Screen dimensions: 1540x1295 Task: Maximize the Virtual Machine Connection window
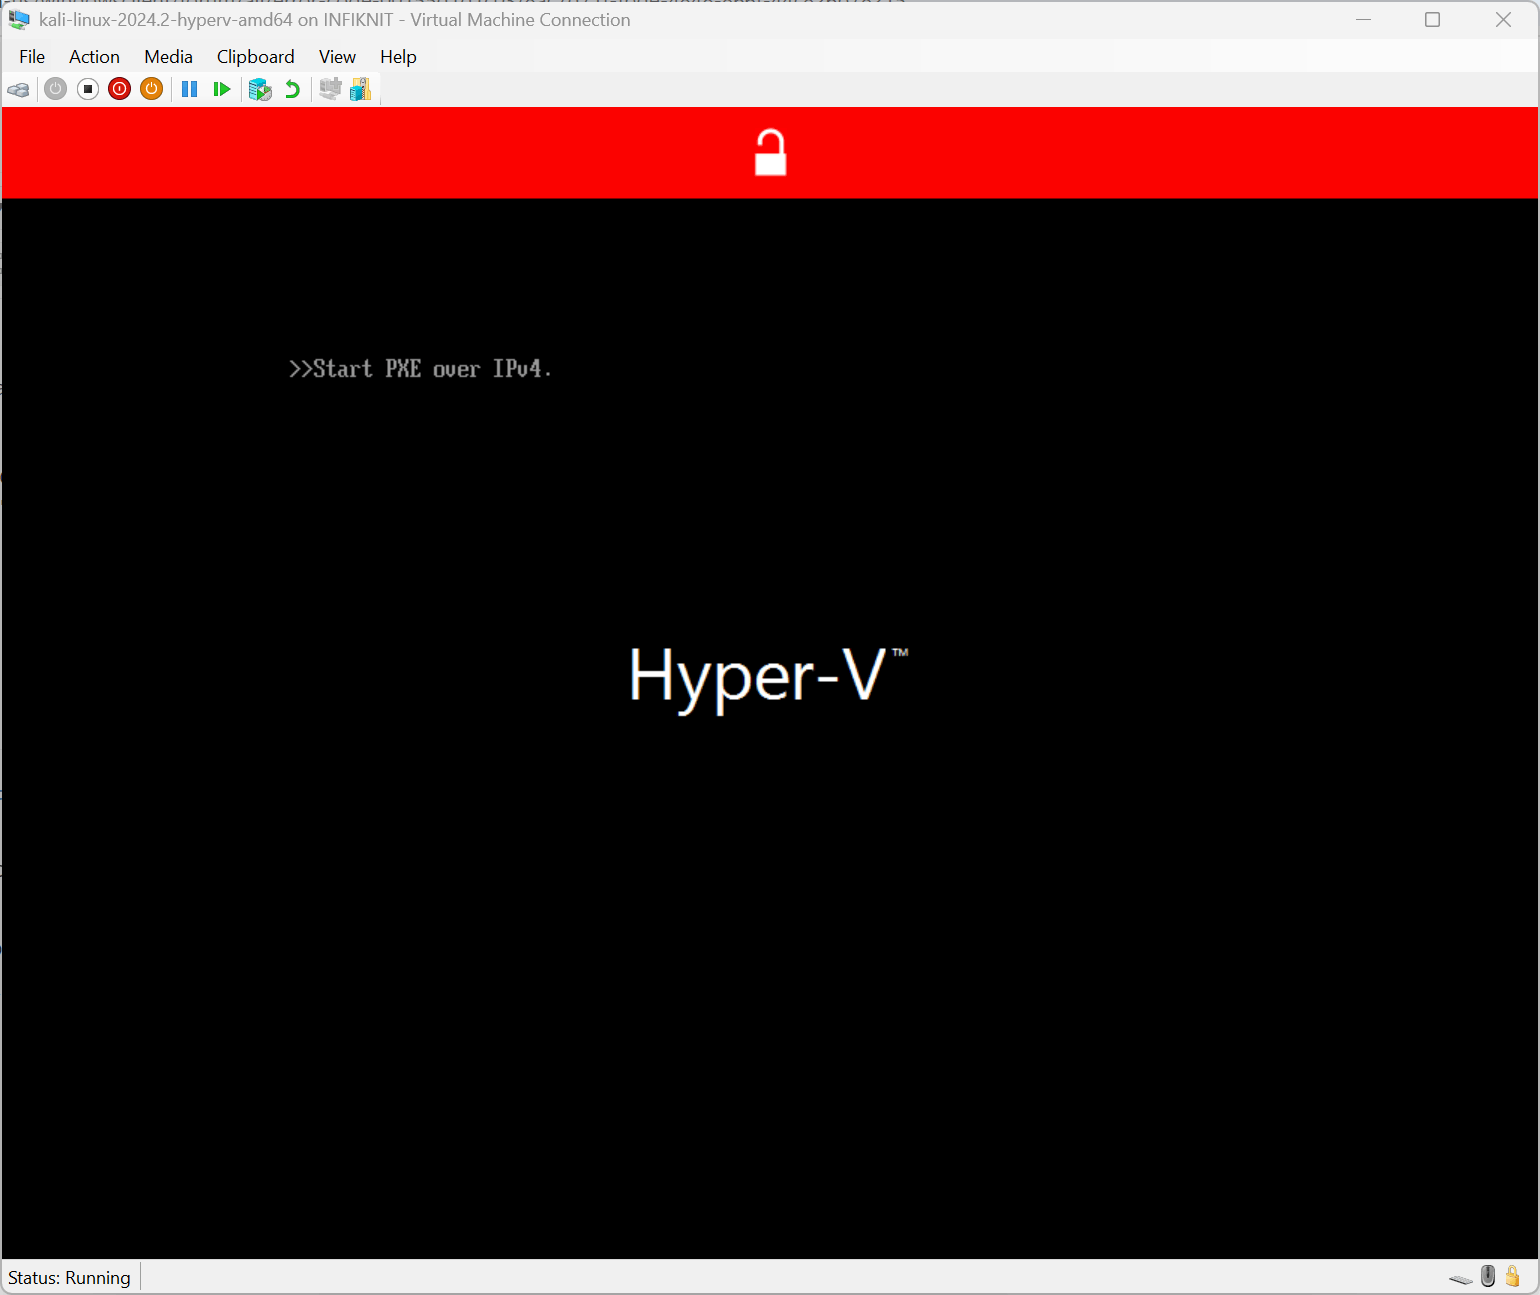pos(1432,20)
